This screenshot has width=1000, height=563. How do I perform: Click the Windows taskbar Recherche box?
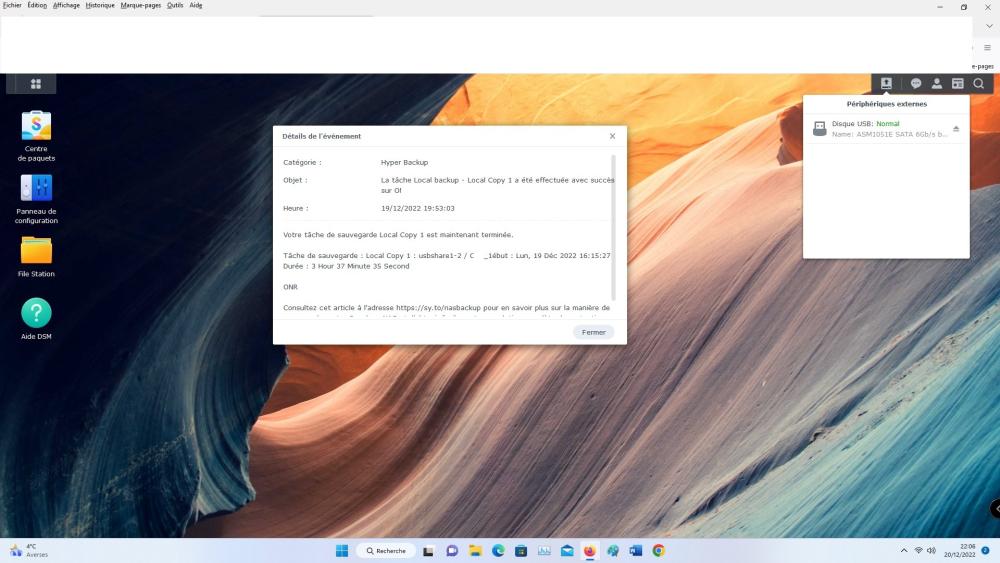386,551
